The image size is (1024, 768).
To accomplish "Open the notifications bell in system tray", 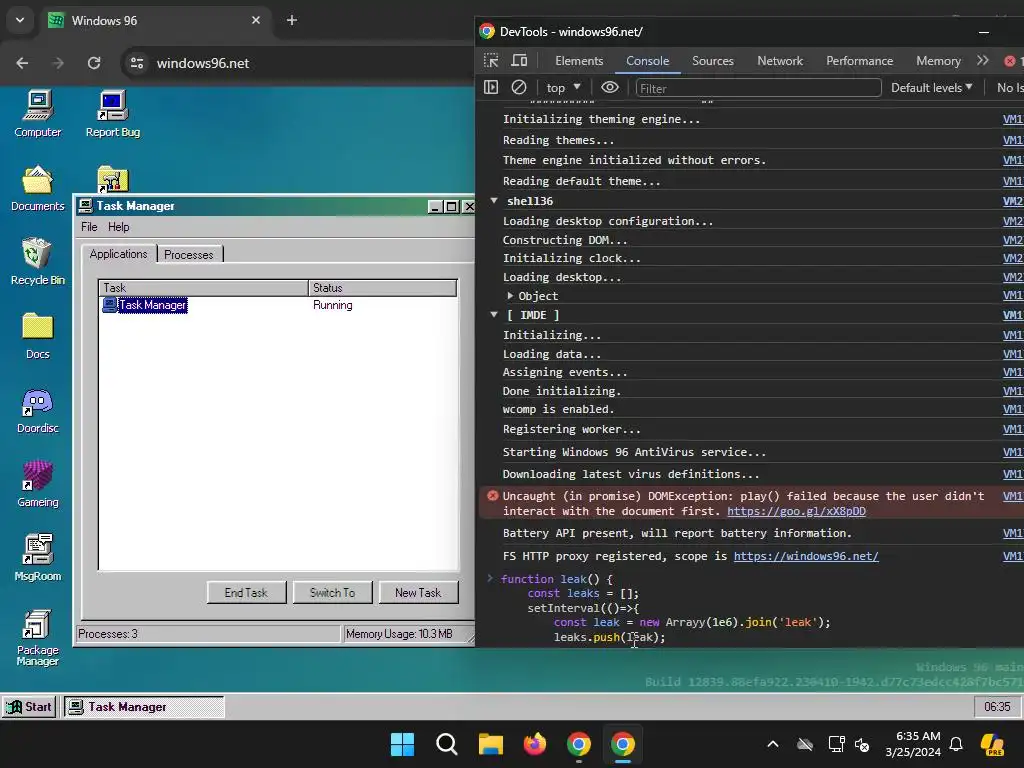I will tap(956, 744).
